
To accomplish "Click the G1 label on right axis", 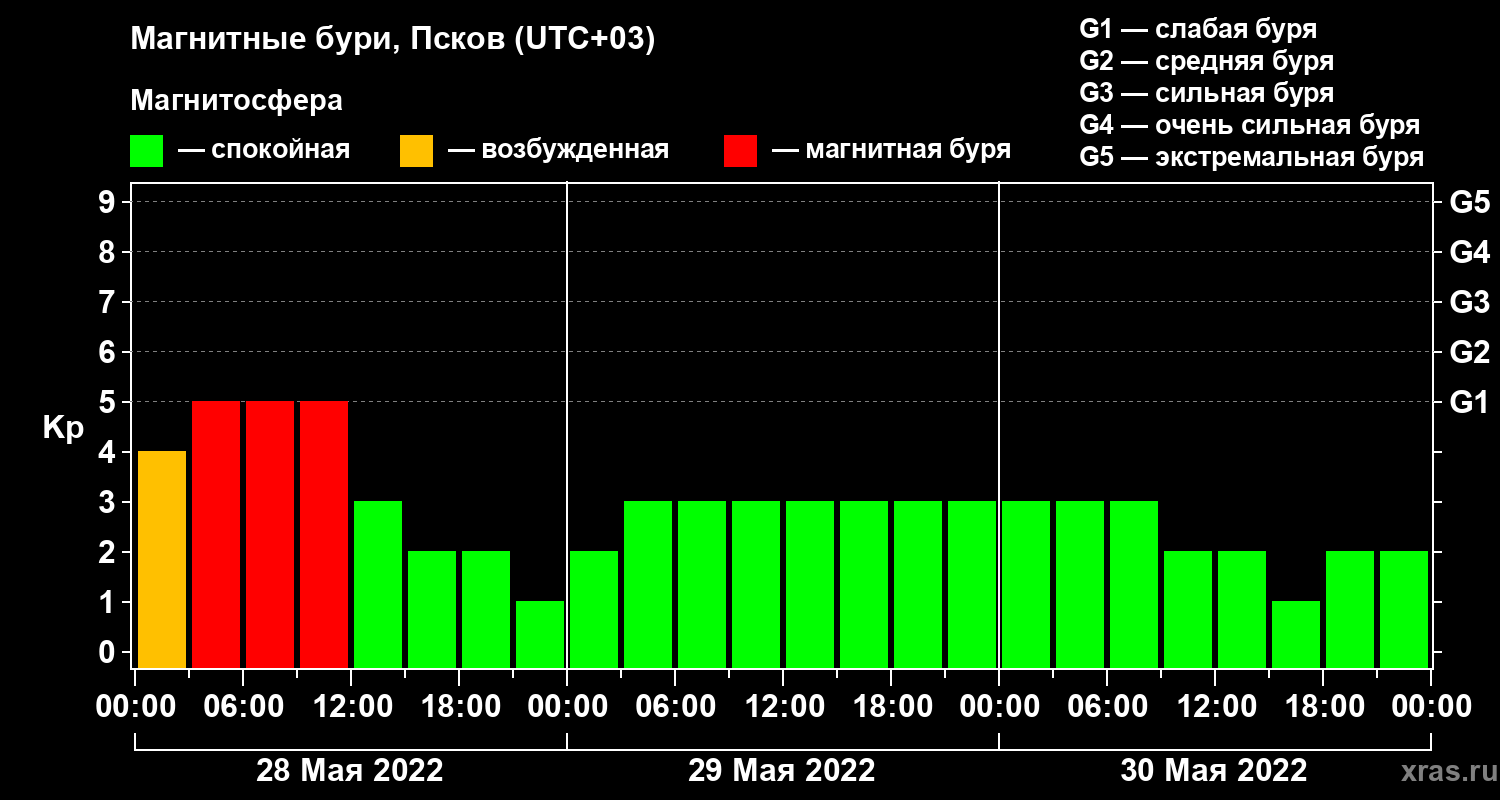I will click(1469, 402).
